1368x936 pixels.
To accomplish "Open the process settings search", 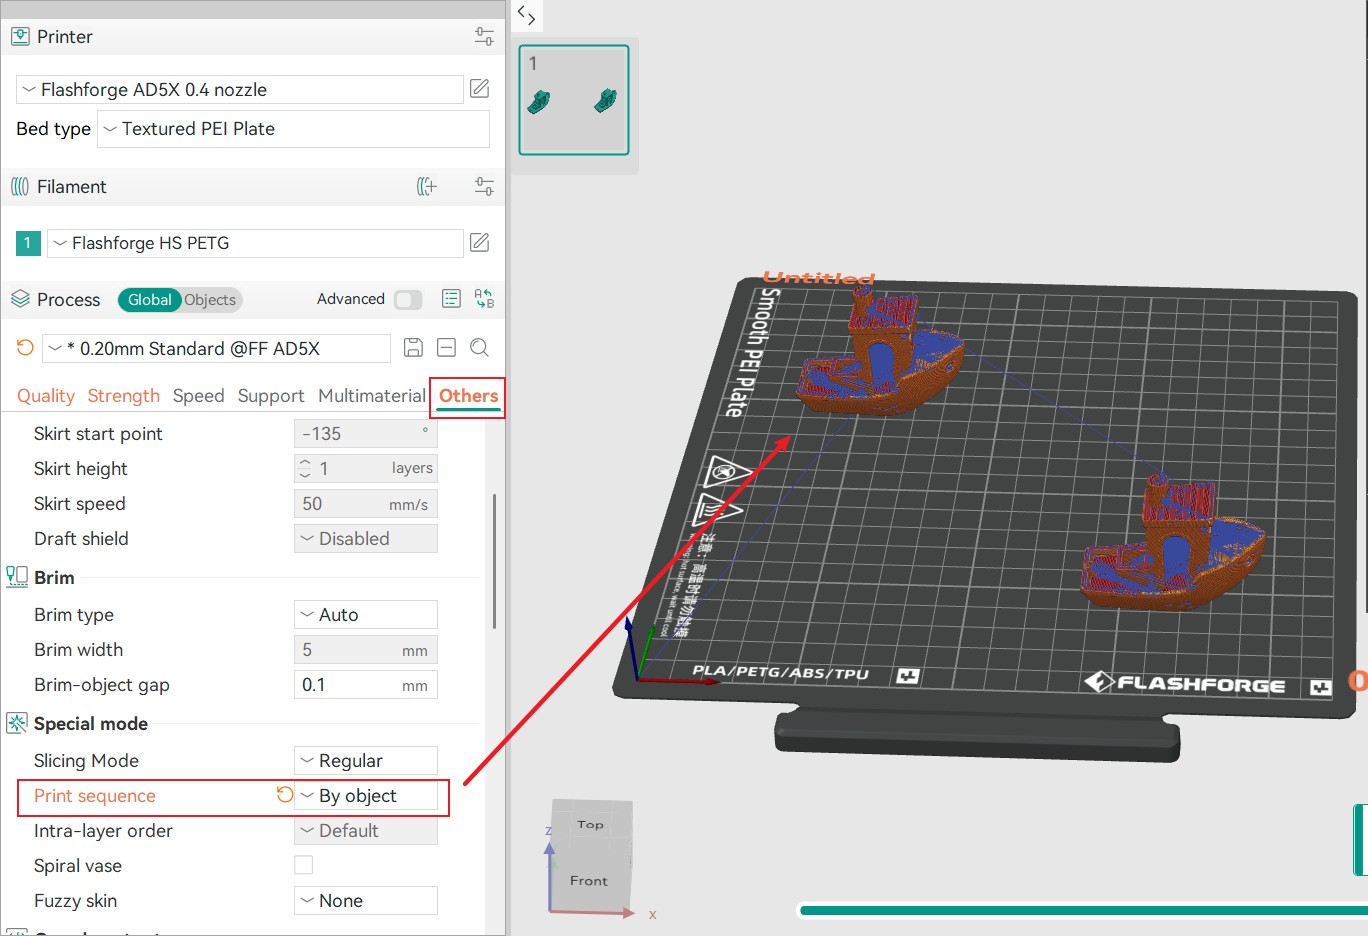I will [x=480, y=348].
